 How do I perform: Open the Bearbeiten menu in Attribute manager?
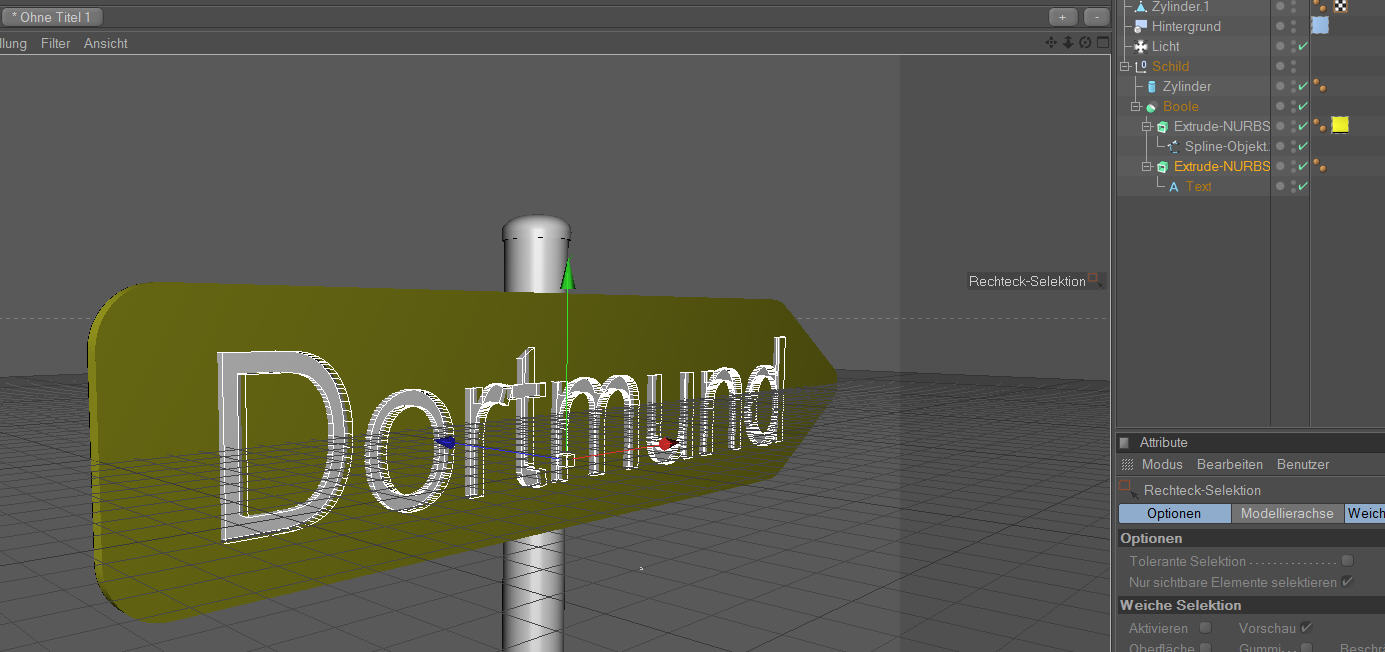(x=1230, y=464)
